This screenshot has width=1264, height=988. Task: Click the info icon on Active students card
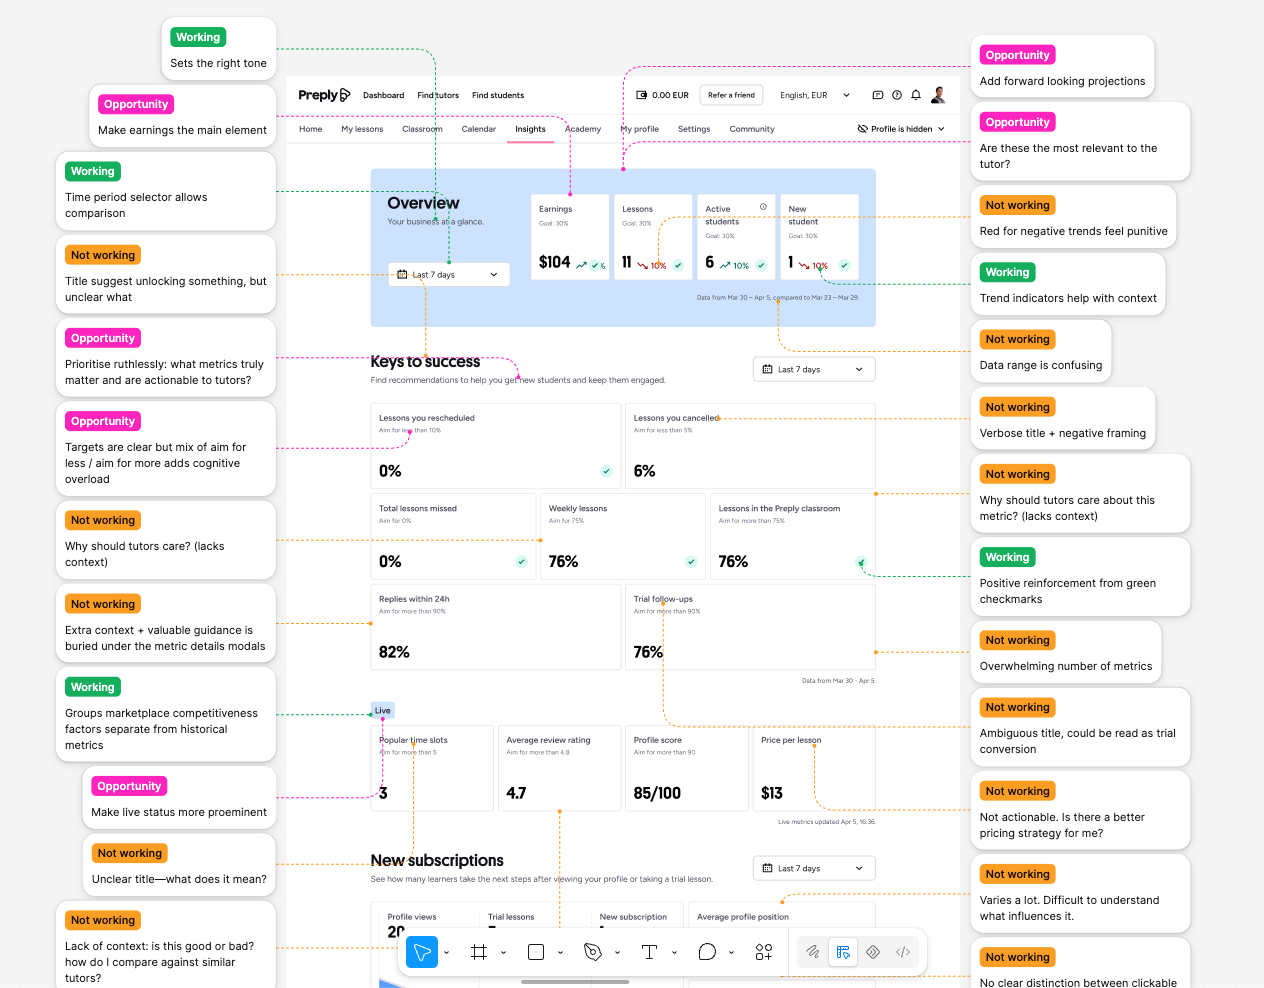click(763, 207)
